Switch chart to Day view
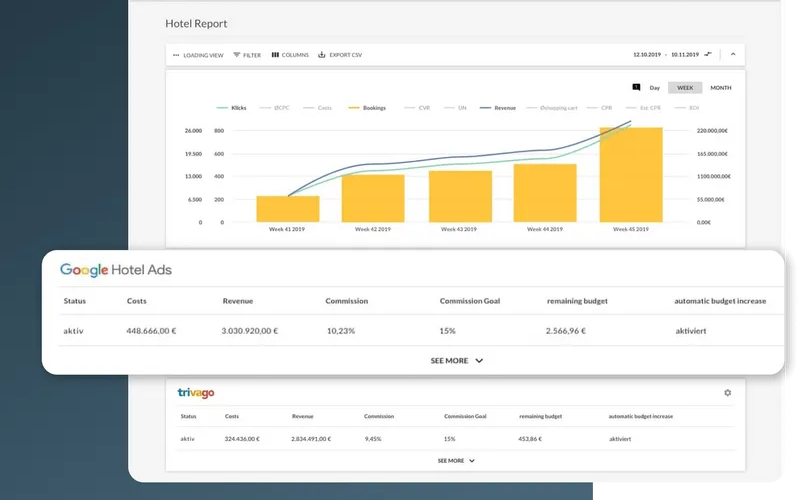Image resolution: width=800 pixels, height=500 pixels. [x=655, y=88]
